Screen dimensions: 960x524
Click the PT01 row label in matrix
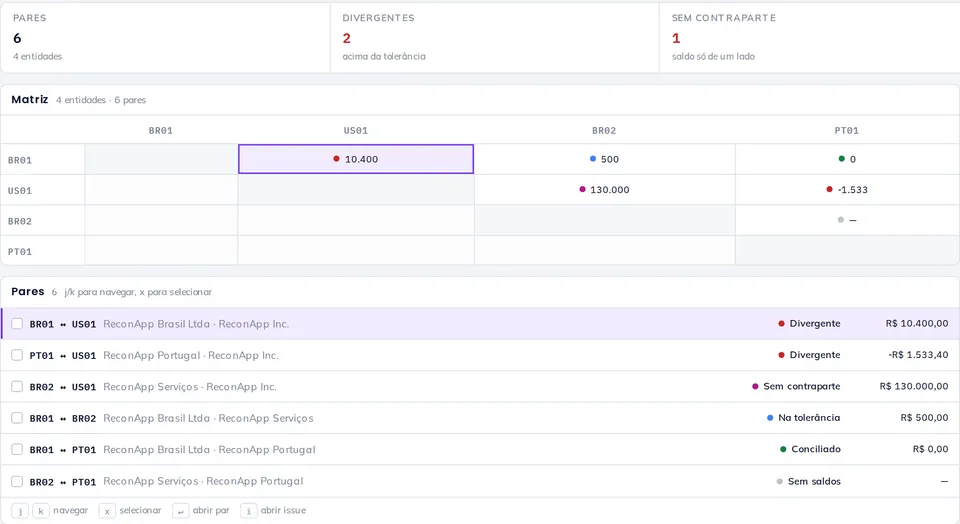click(20, 252)
